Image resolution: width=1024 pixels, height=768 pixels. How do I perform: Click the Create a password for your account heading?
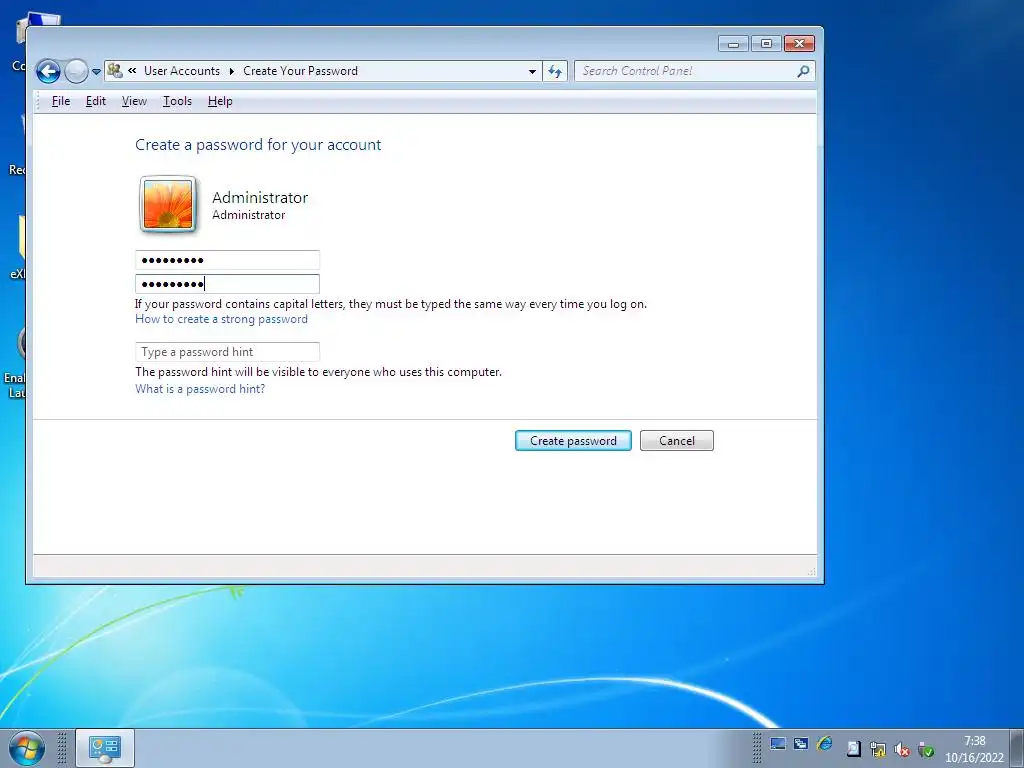258,145
